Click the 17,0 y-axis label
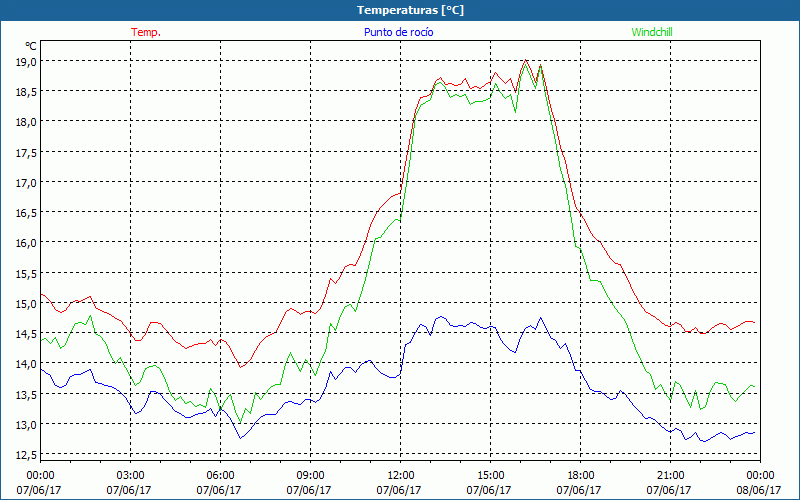This screenshot has height=500, width=800. [x=26, y=182]
